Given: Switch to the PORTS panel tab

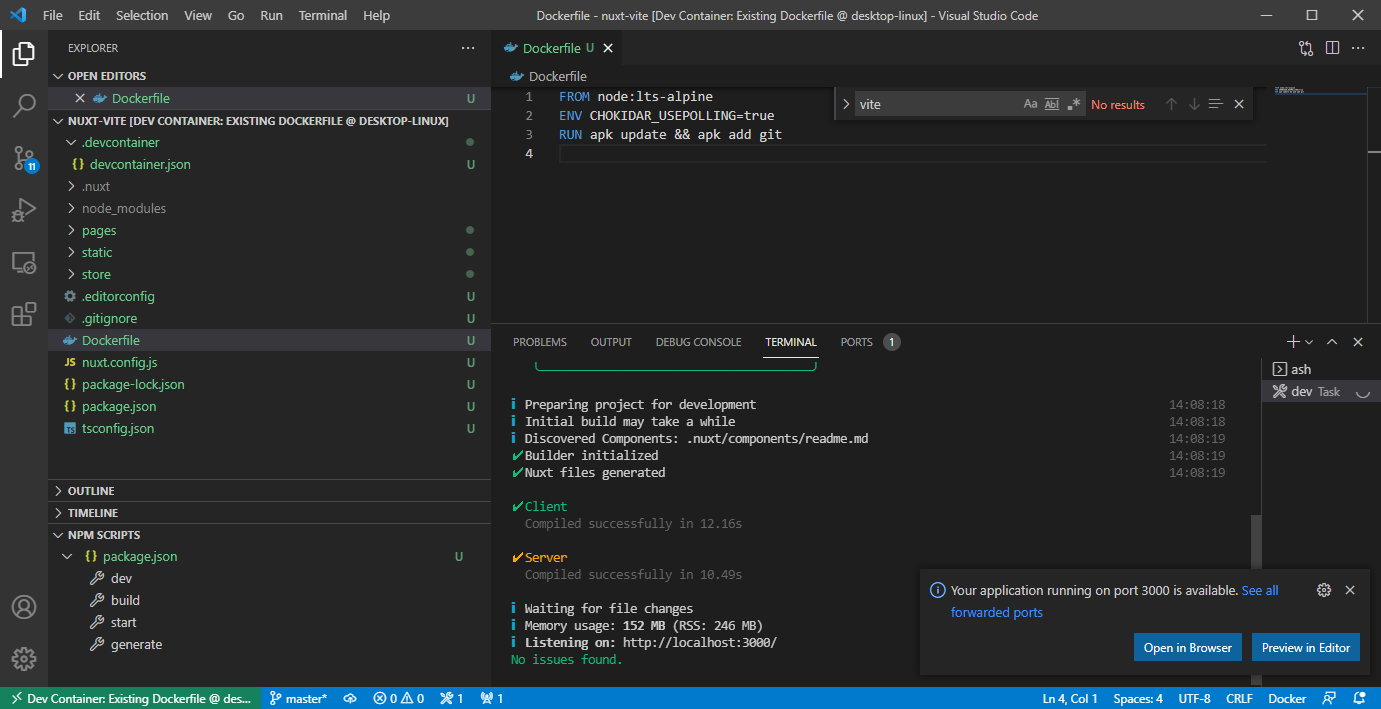Looking at the screenshot, I should tap(857, 342).
